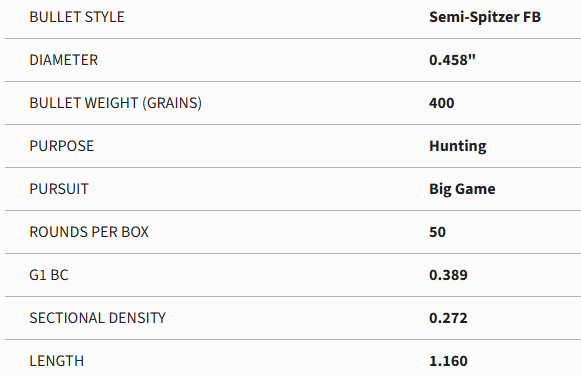Click the LENGTH label
The width and height of the screenshot is (581, 376).
57,361
